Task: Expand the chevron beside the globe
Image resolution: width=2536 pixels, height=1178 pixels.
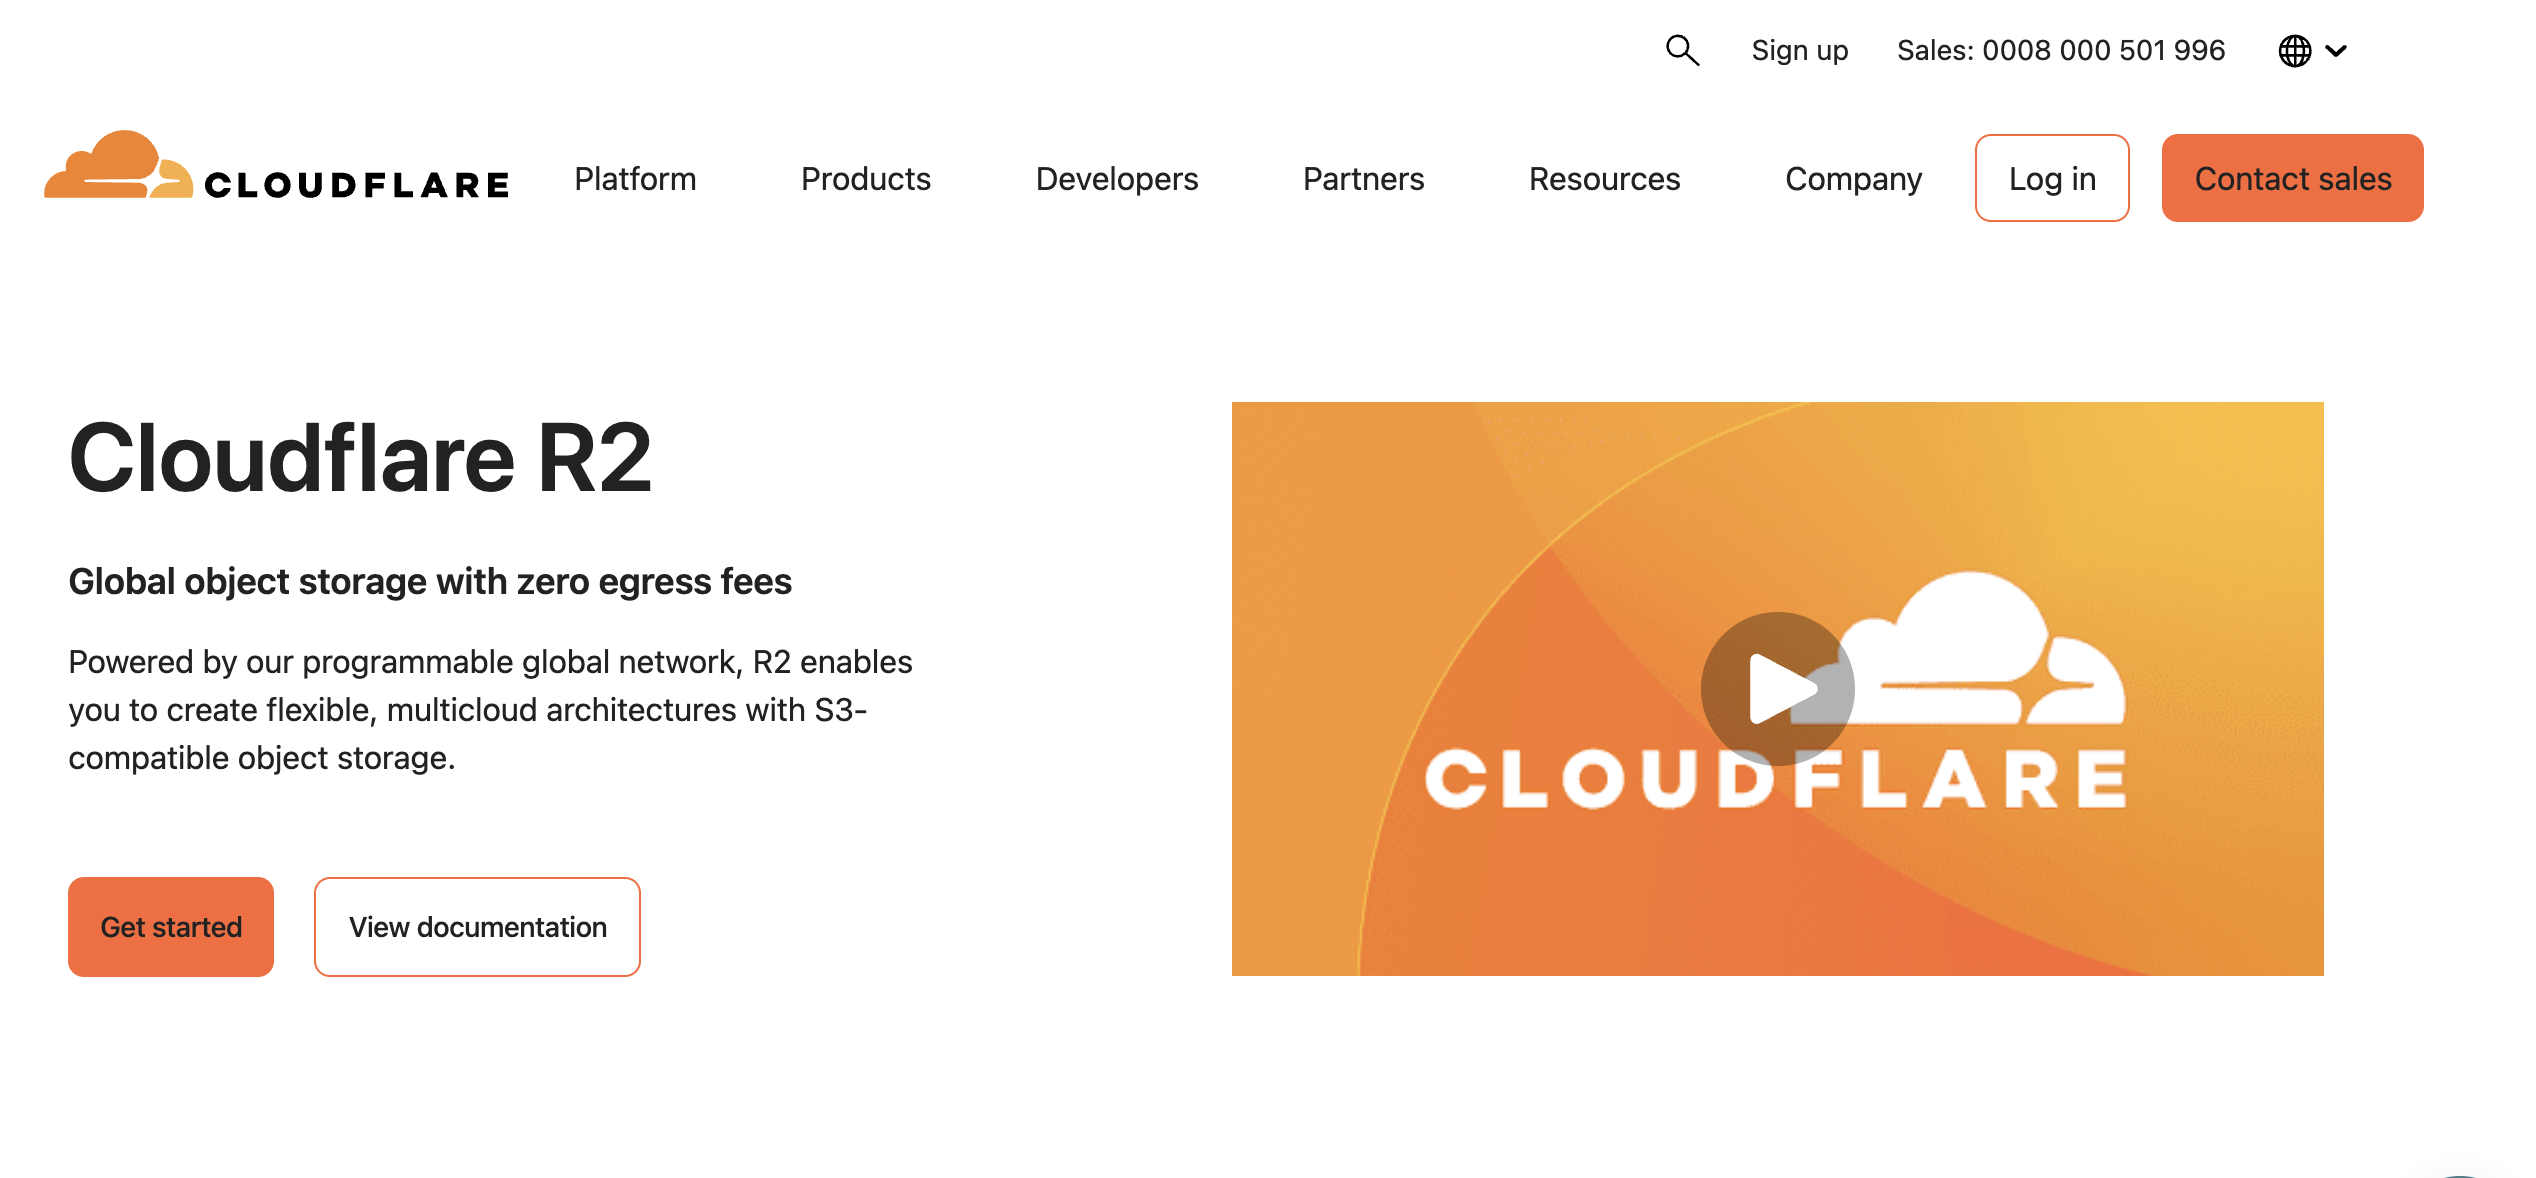Action: [x=2337, y=51]
